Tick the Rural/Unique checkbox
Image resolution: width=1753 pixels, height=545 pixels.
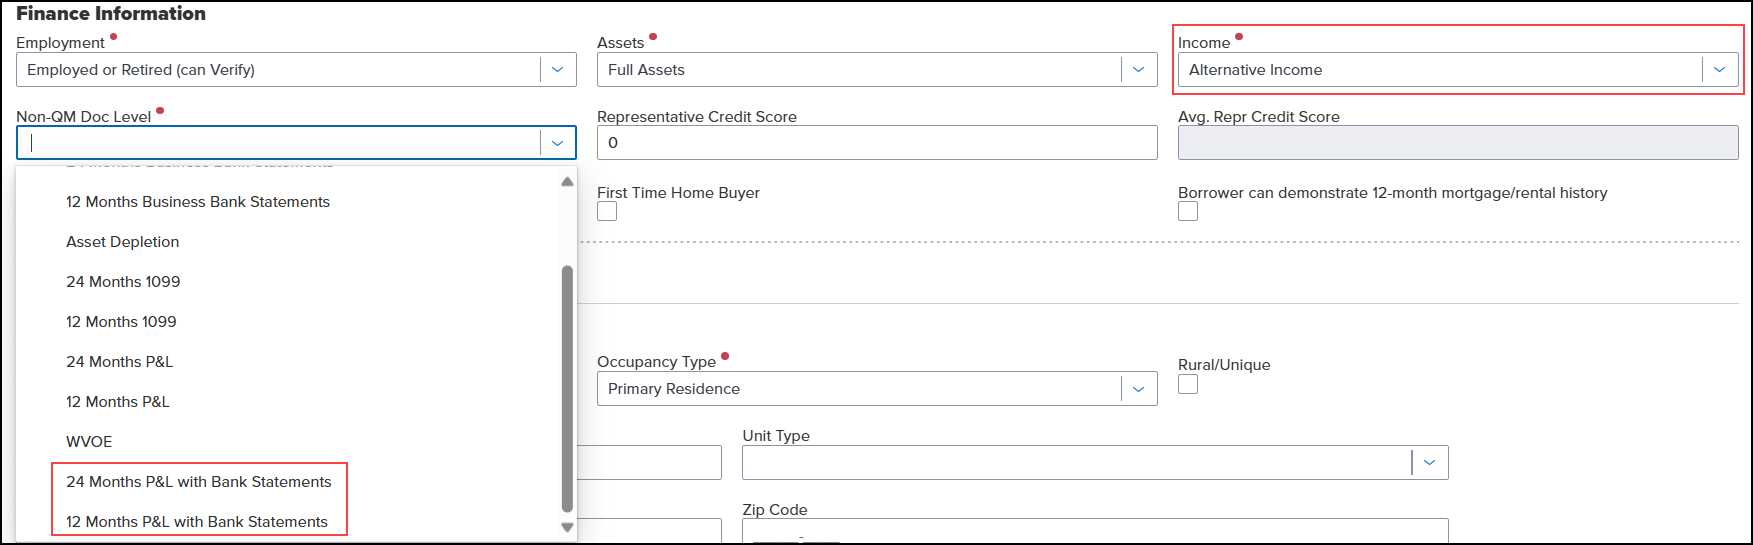click(1188, 384)
